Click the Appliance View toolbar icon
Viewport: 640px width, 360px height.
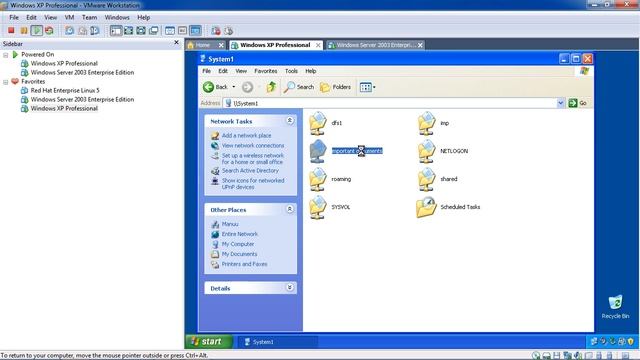coord(182,31)
